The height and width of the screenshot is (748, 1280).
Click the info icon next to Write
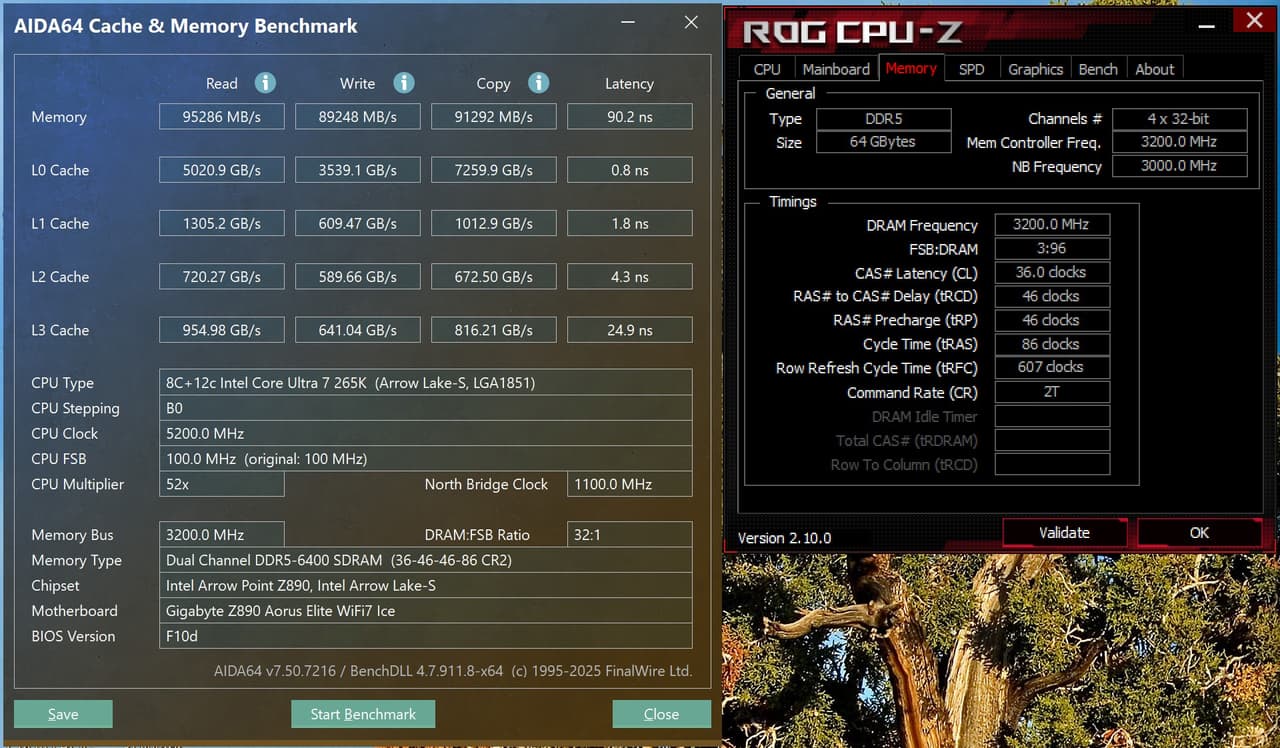[x=403, y=83]
